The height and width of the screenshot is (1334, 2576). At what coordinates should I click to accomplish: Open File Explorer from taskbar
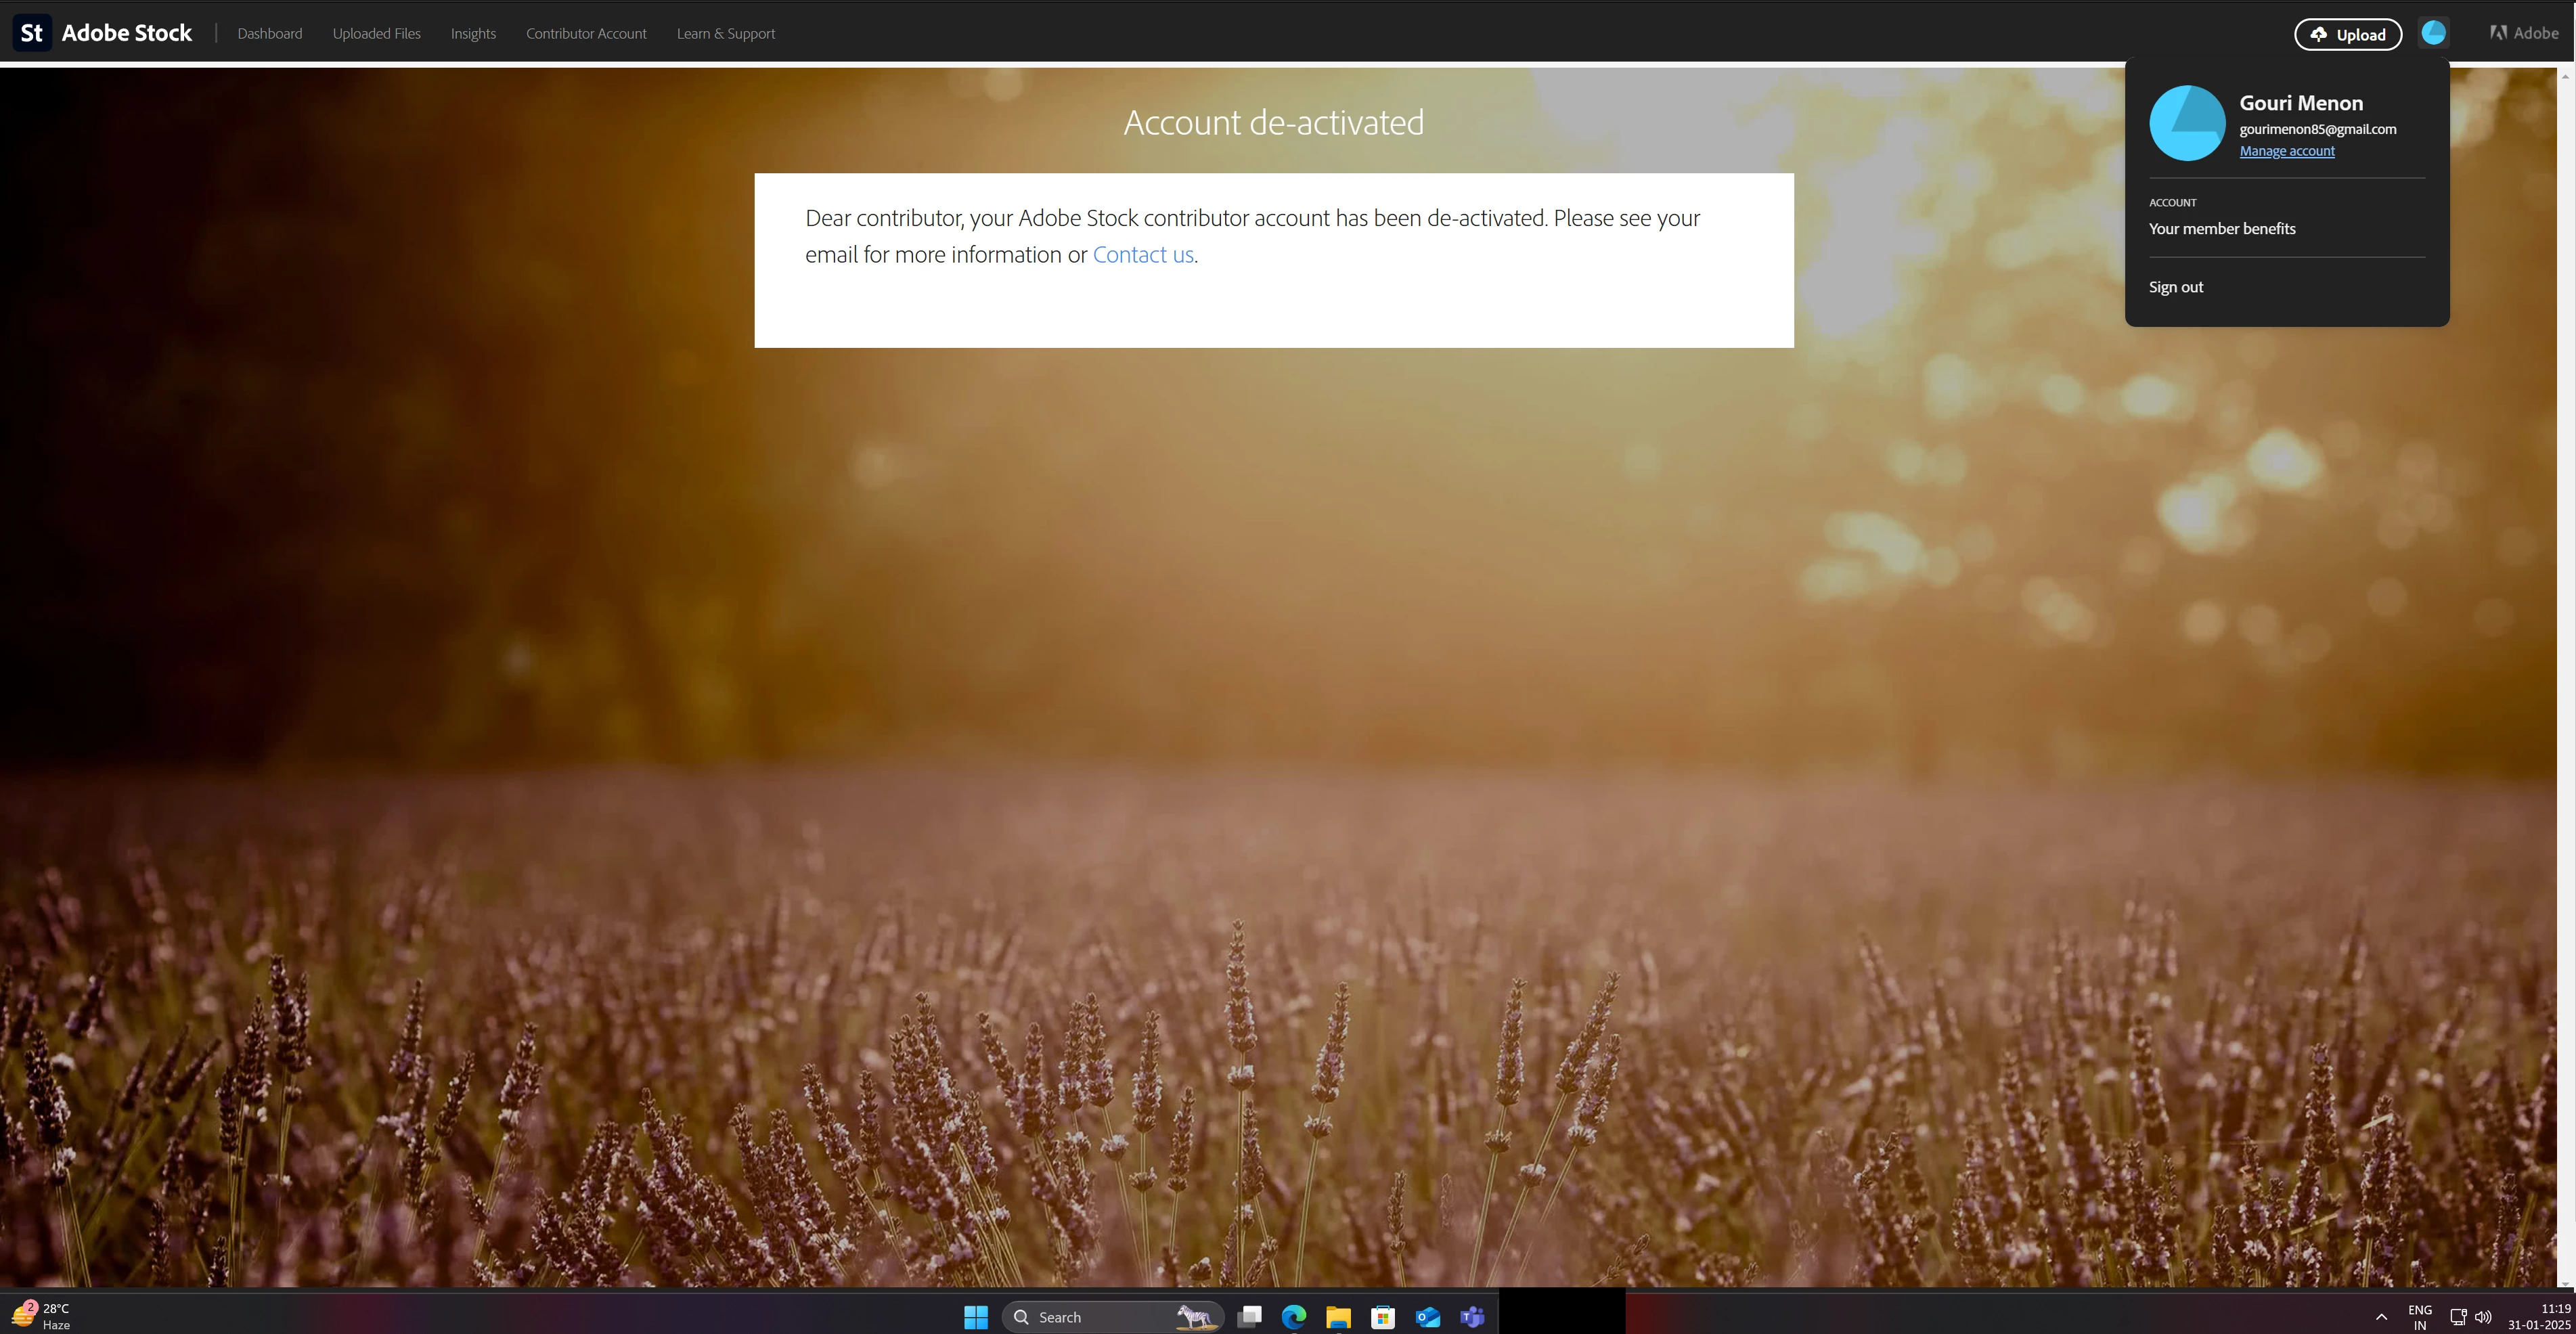point(1338,1317)
